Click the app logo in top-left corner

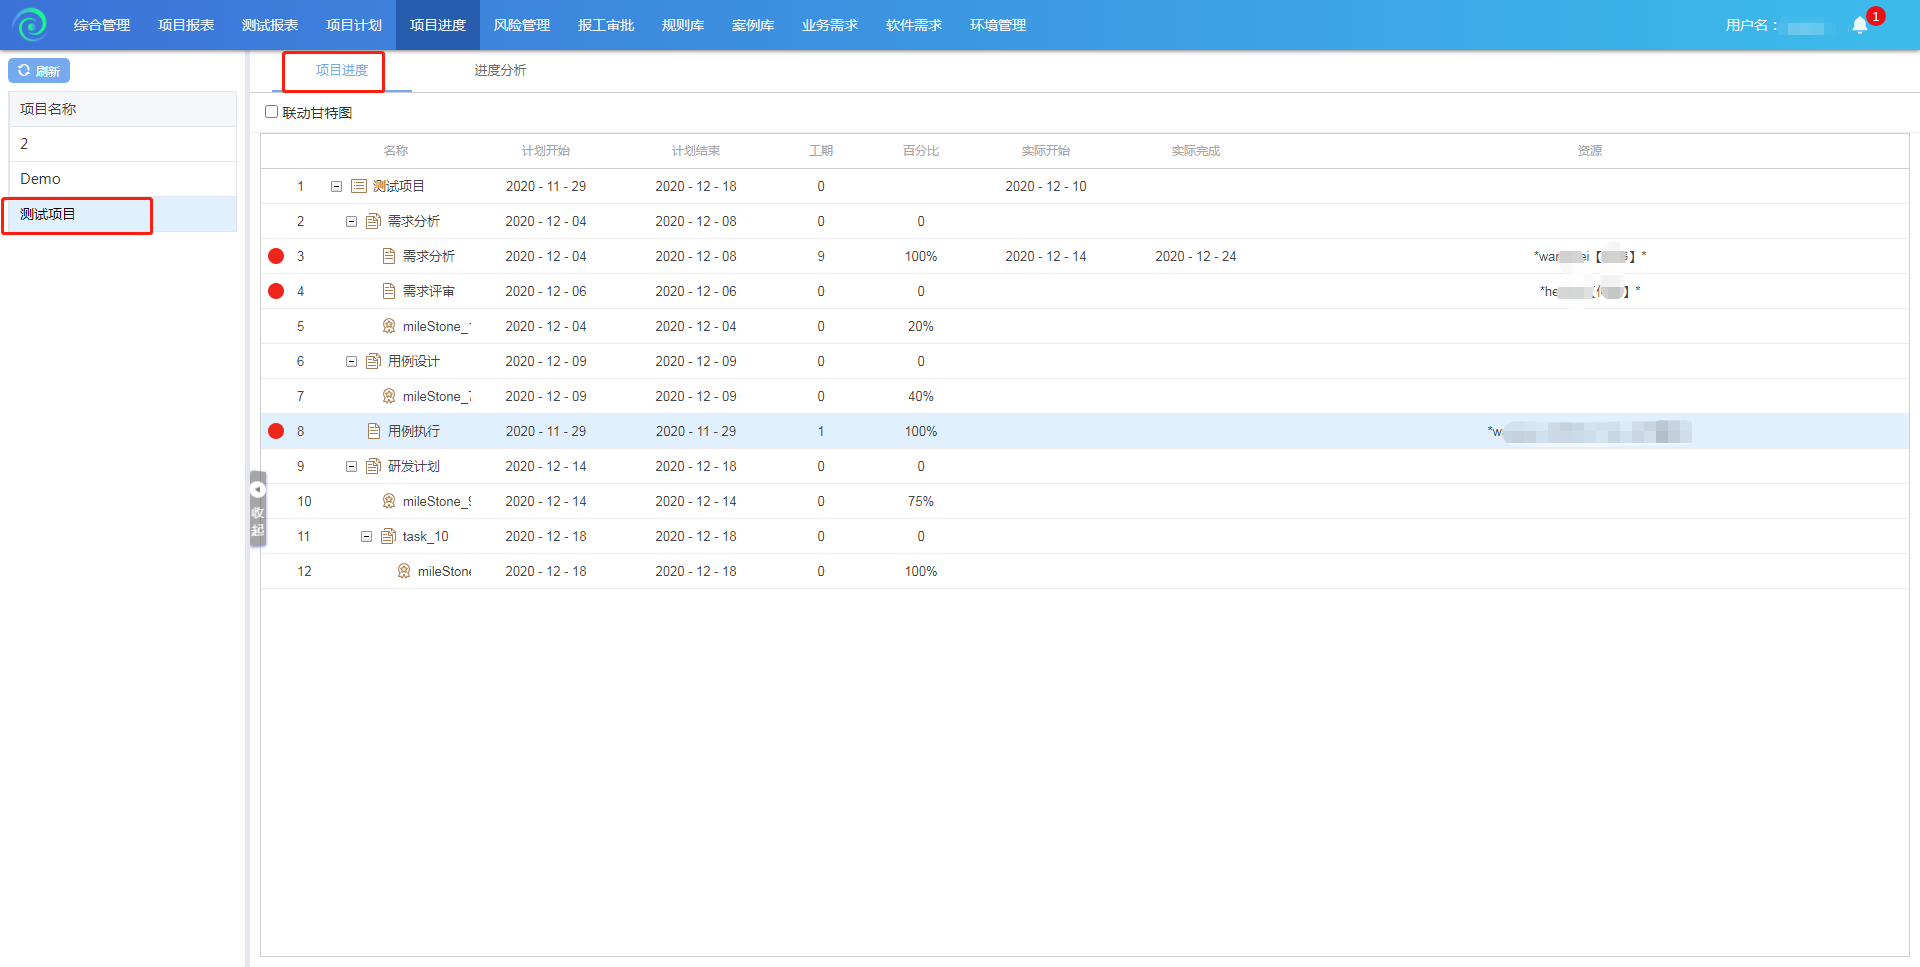[x=31, y=24]
